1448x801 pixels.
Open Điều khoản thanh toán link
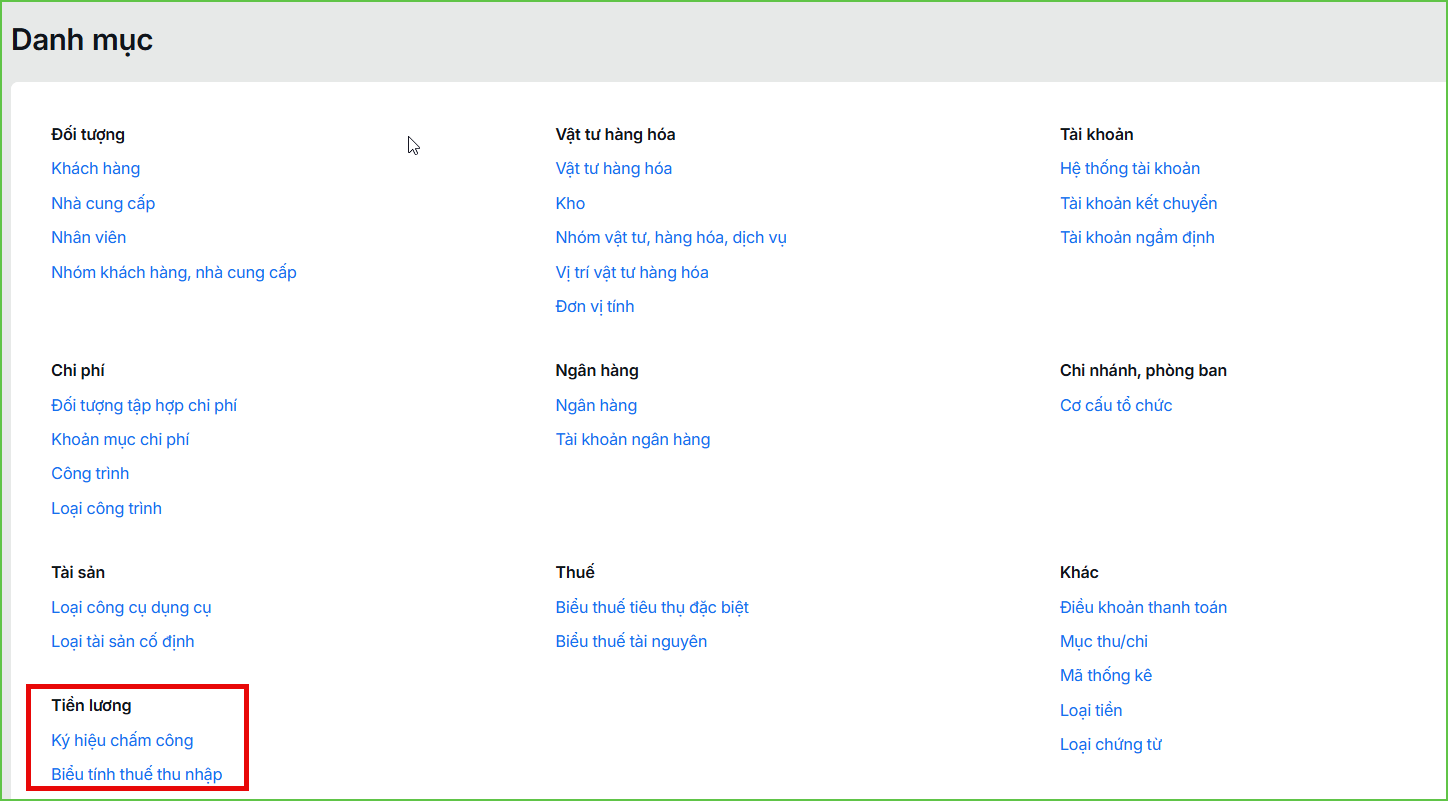[x=1143, y=607]
